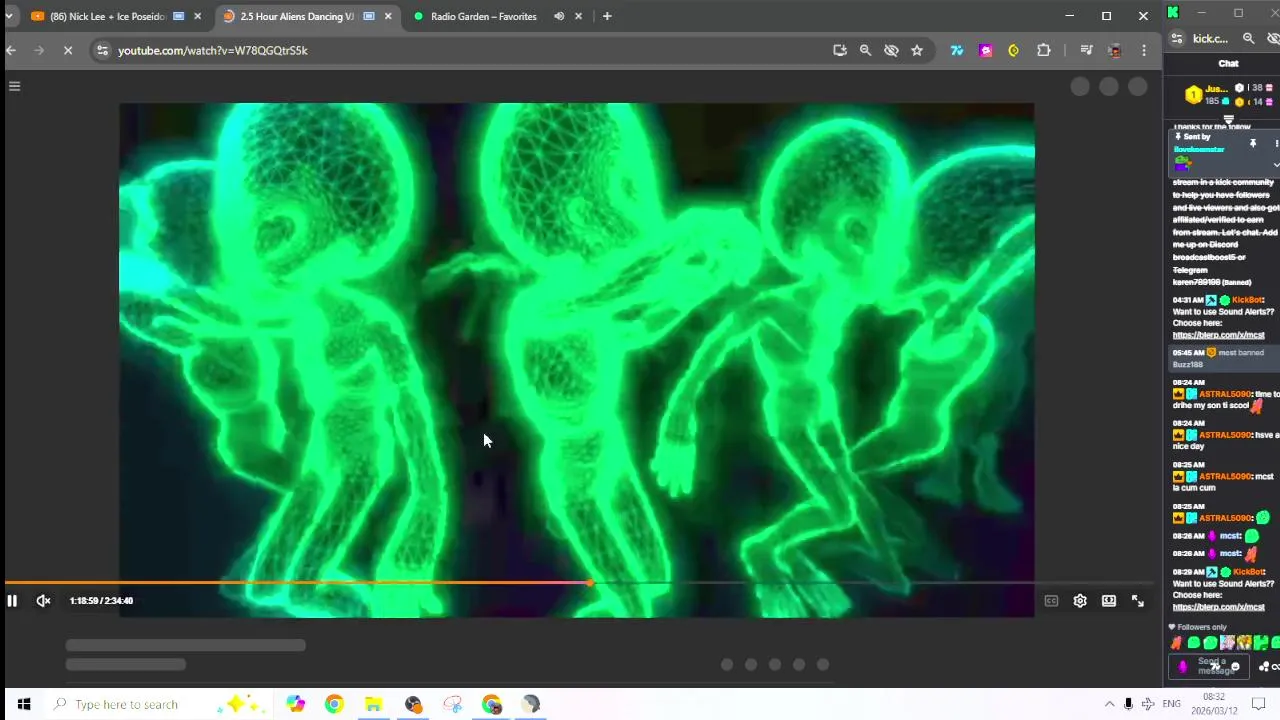Click the crossed-eye tracking protection icon
Viewport: 1280px width, 720px height.
coord(891,50)
